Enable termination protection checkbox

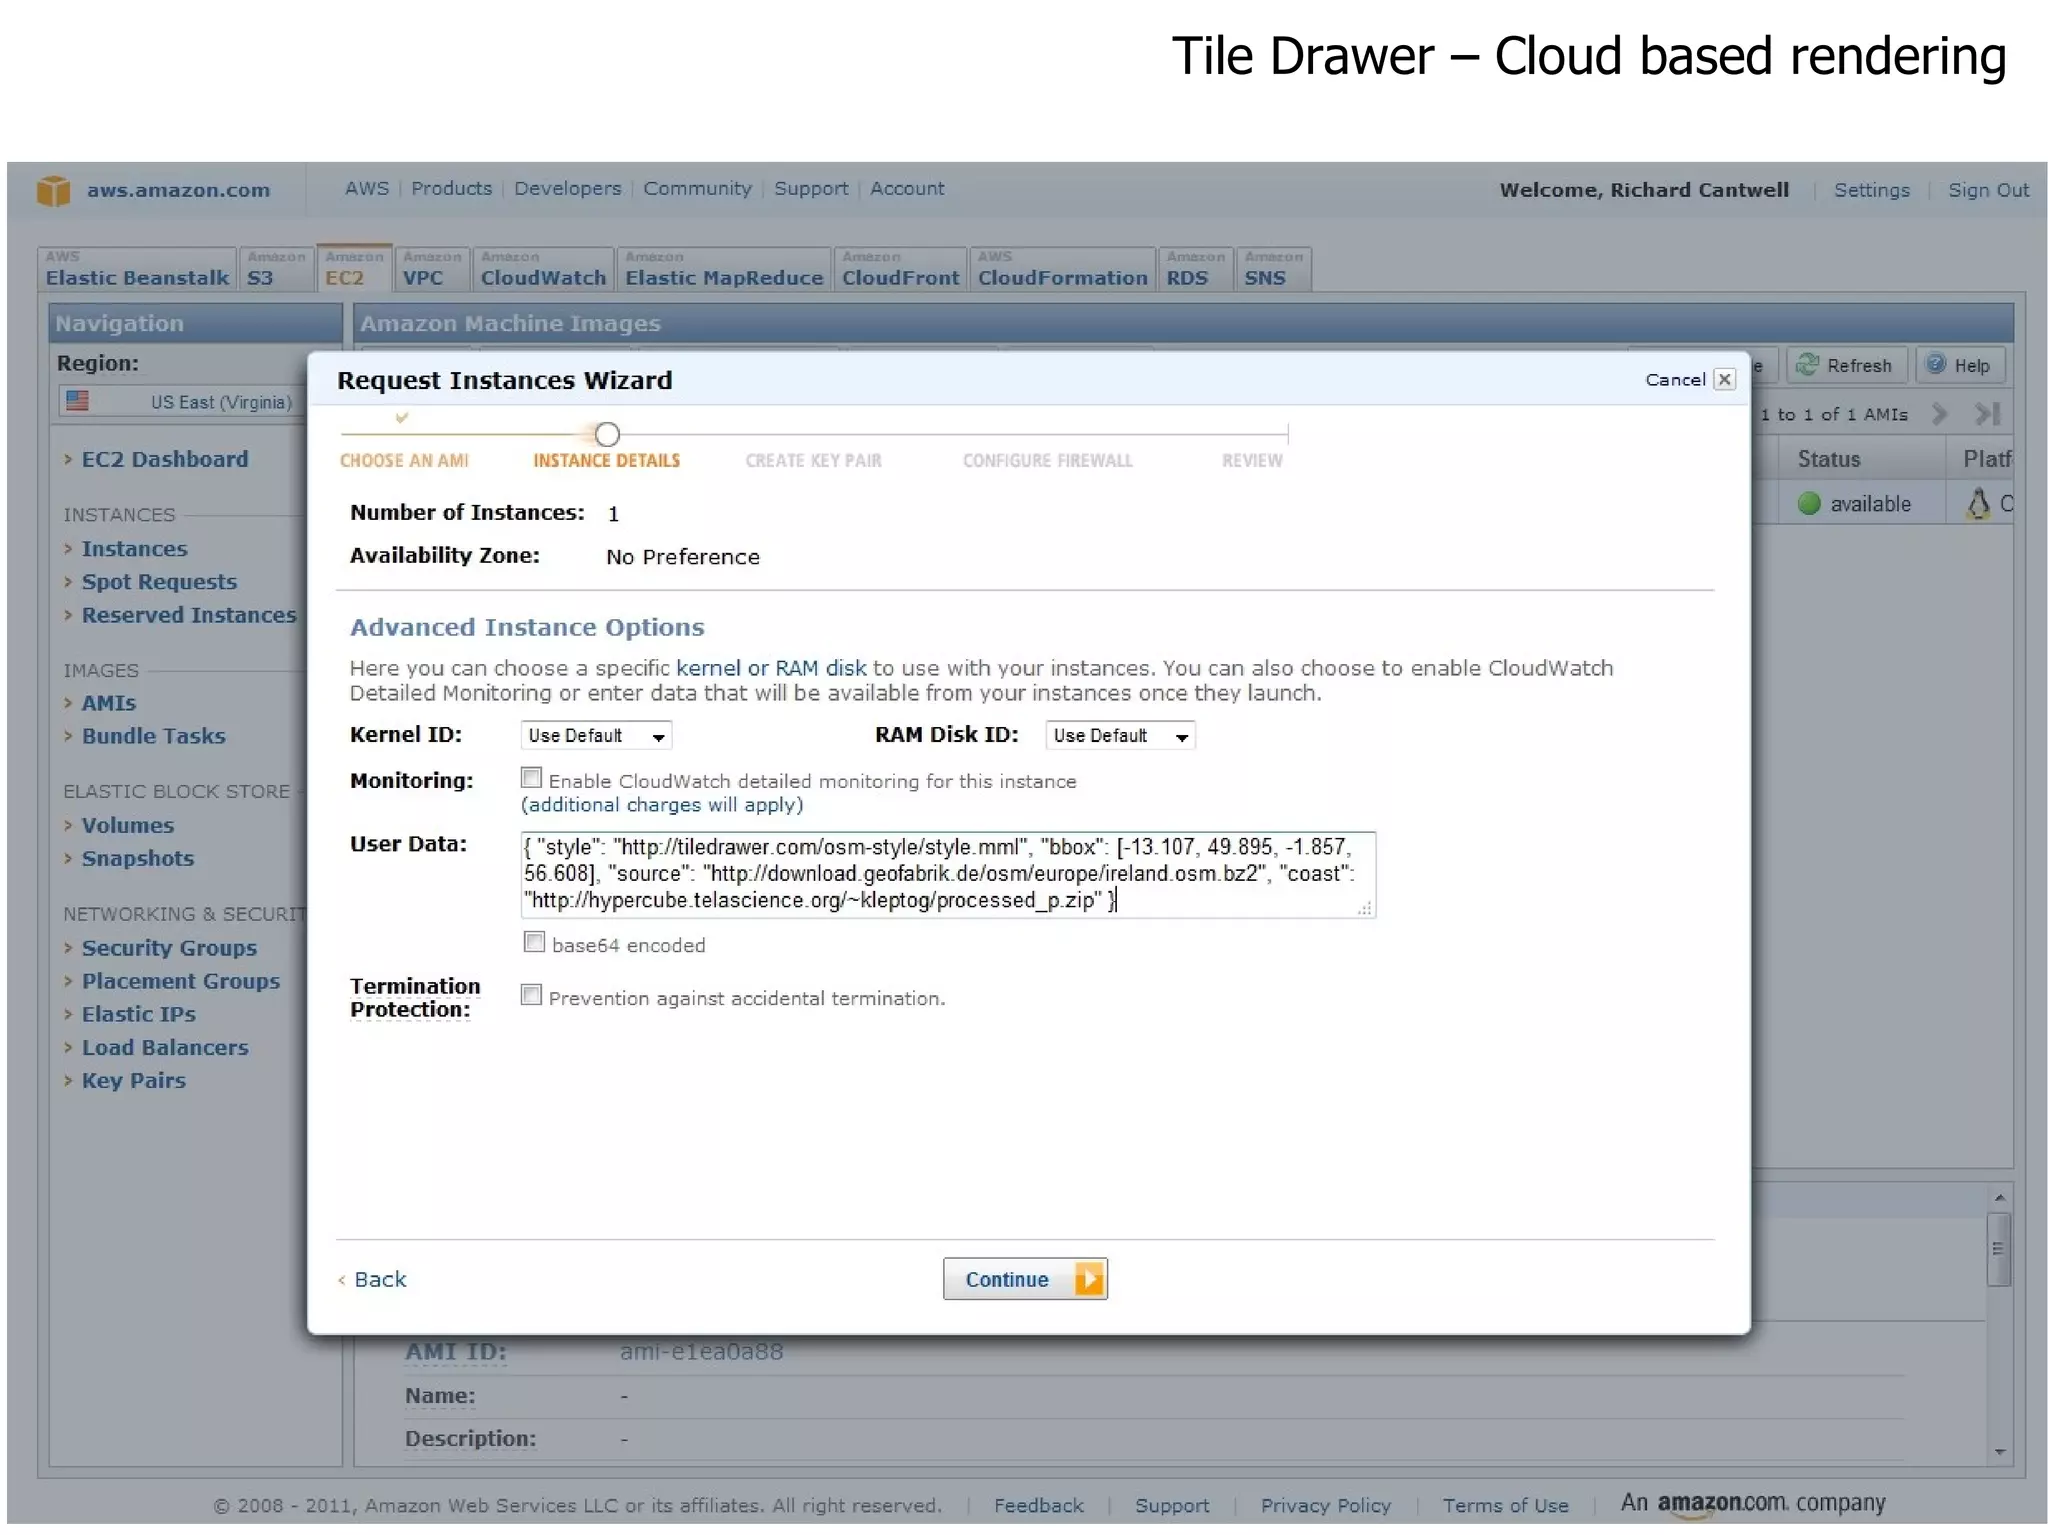[x=532, y=995]
